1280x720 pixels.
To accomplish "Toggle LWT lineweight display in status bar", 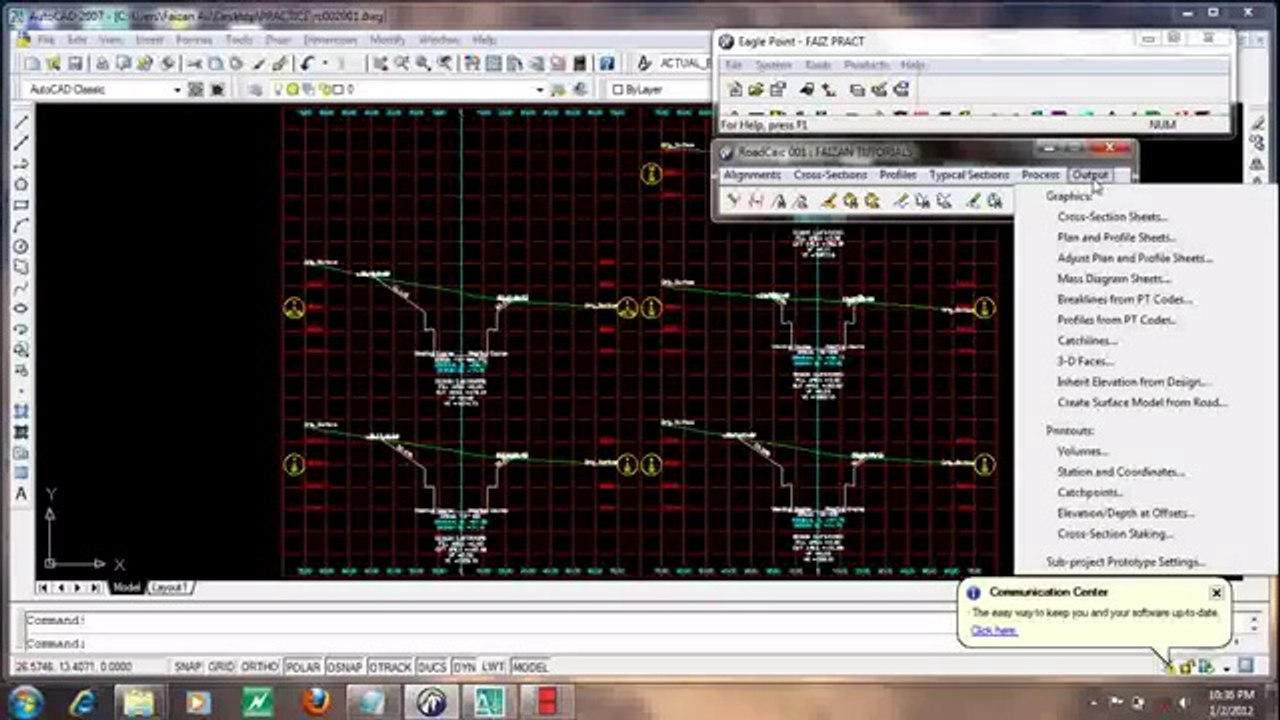I will coord(493,667).
